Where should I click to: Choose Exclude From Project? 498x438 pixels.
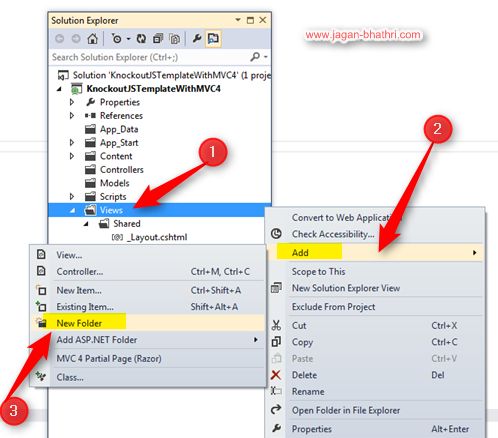375,307
